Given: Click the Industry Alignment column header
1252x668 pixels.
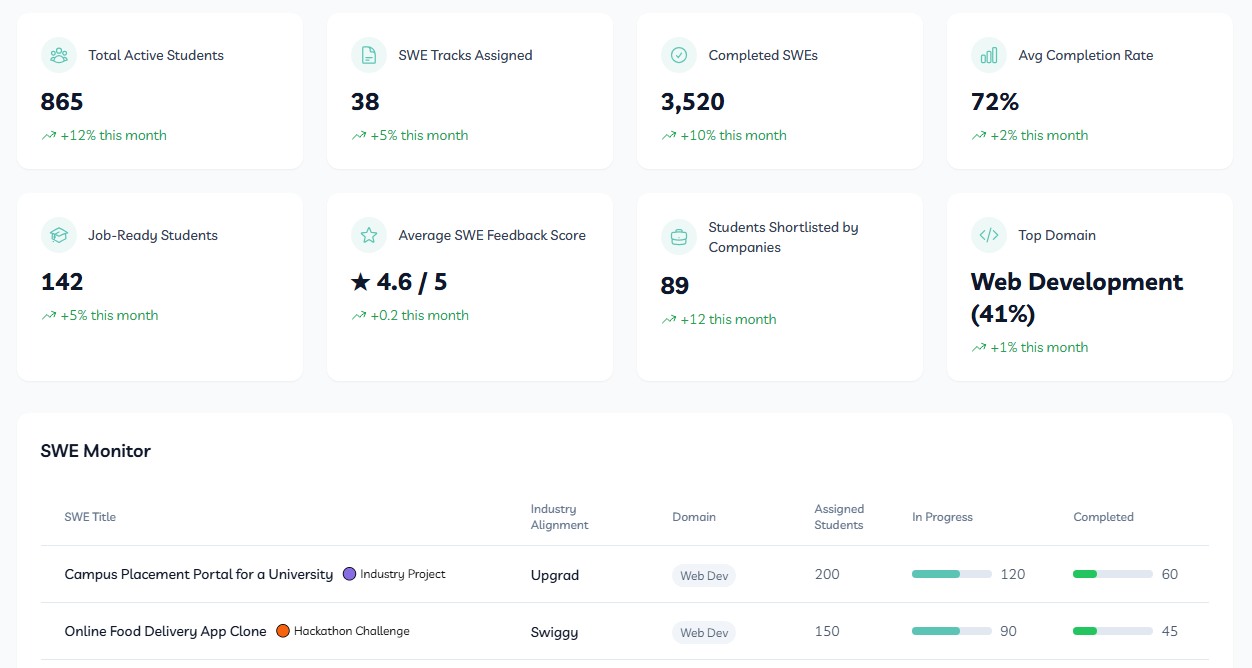Looking at the screenshot, I should pos(560,517).
